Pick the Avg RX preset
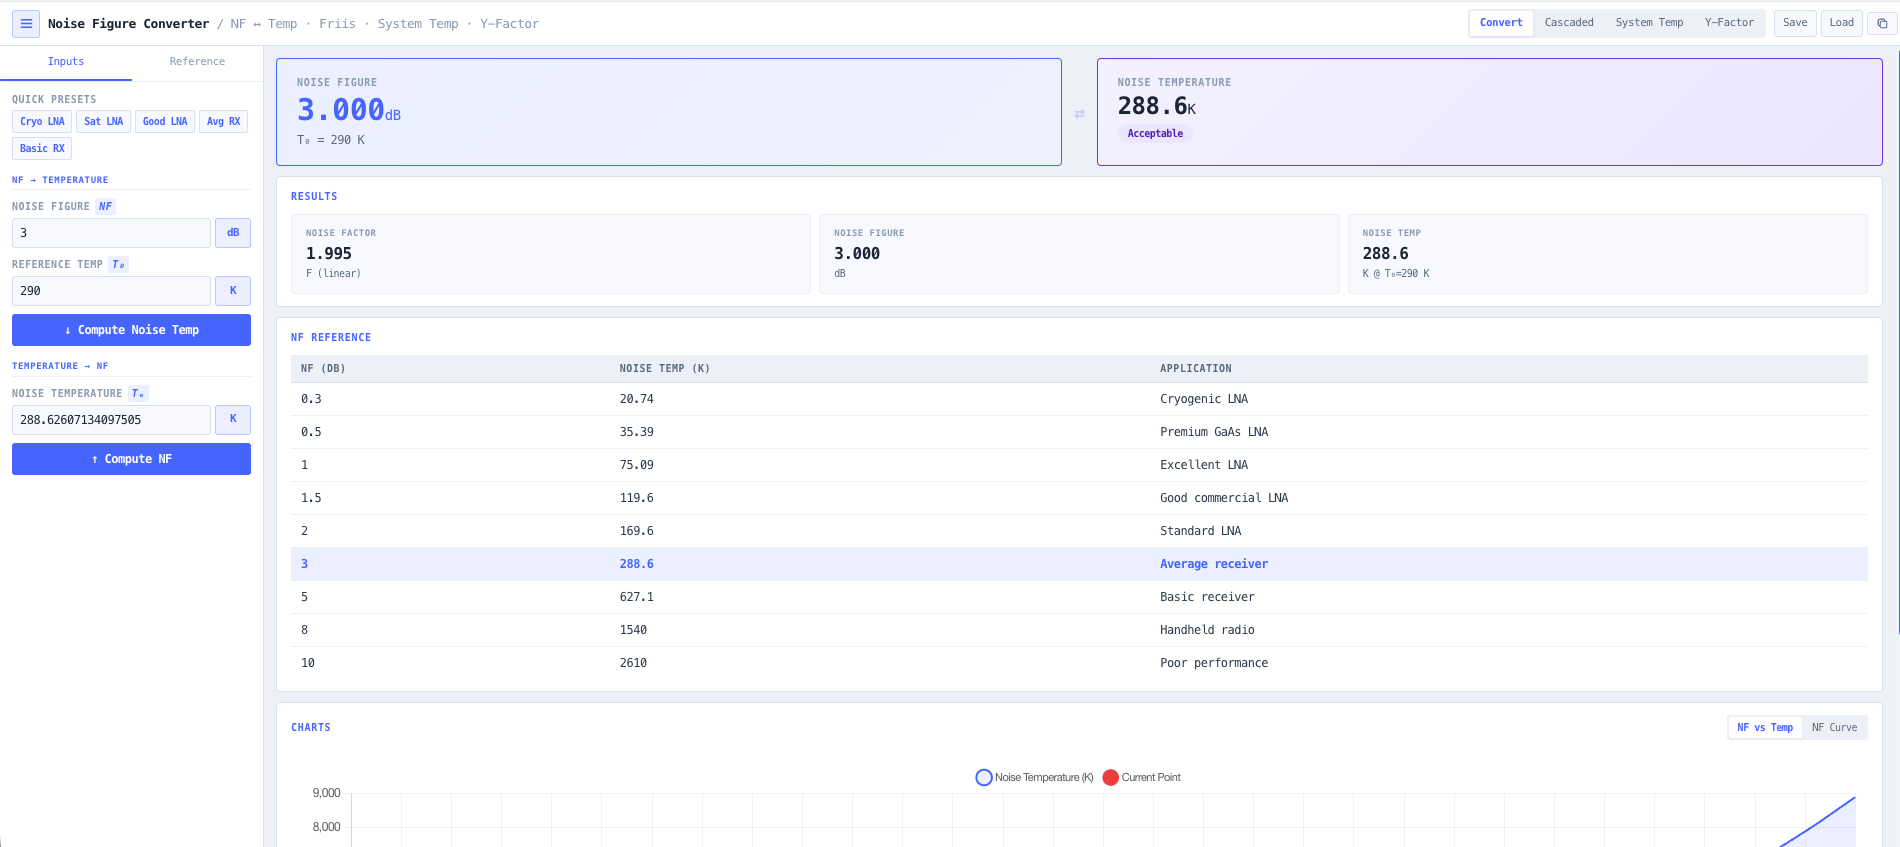The height and width of the screenshot is (847, 1900). click(x=223, y=122)
